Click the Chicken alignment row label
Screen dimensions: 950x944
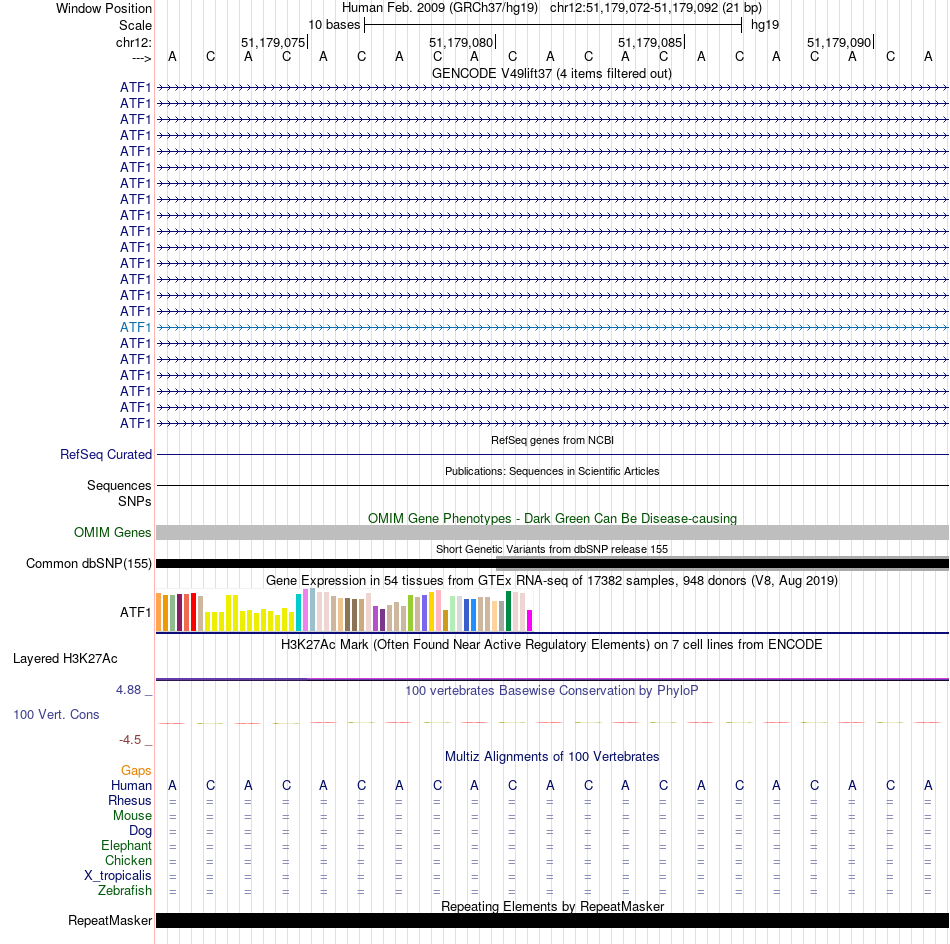click(x=128, y=860)
